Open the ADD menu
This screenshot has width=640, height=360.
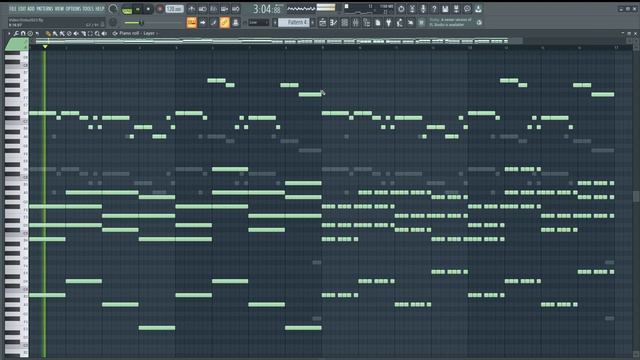tap(31, 9)
